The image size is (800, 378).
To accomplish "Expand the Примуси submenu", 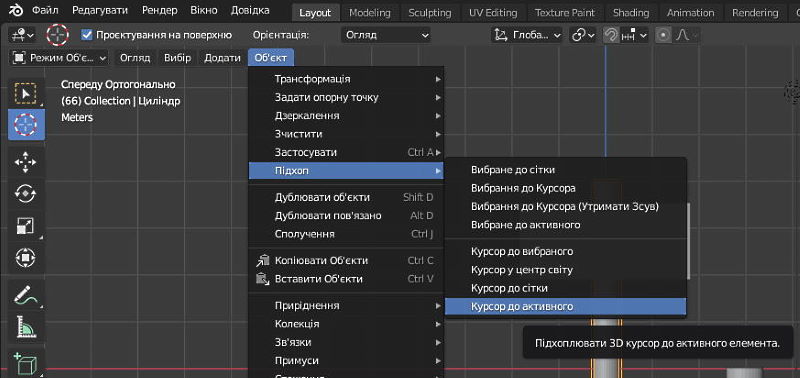I will pos(346,361).
